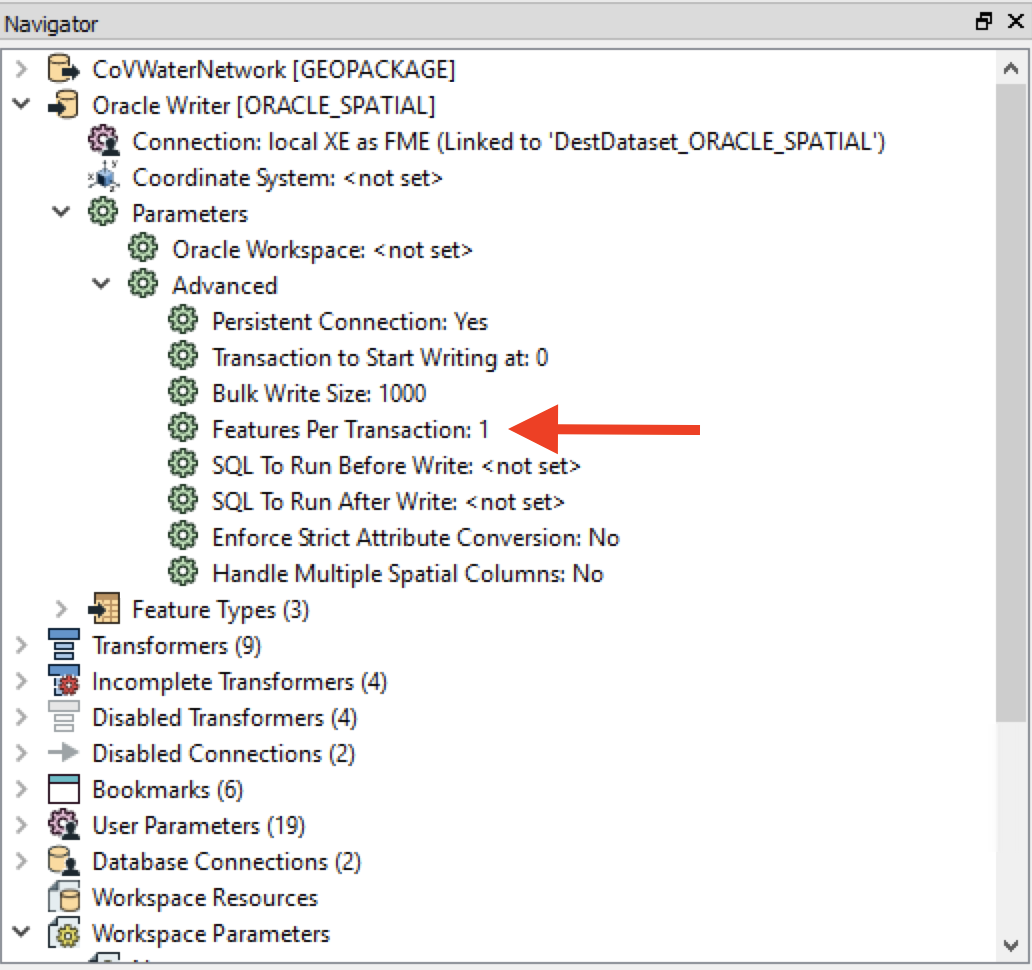Viewport: 1032px width, 970px height.
Task: Collapse the Advanced parameters node
Action: click(101, 284)
